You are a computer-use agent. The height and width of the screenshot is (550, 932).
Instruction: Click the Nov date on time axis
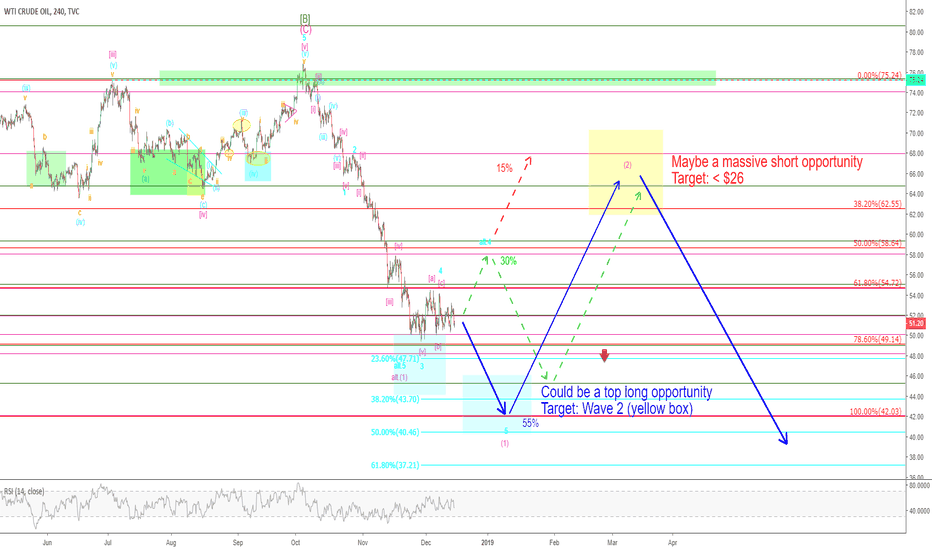click(363, 542)
